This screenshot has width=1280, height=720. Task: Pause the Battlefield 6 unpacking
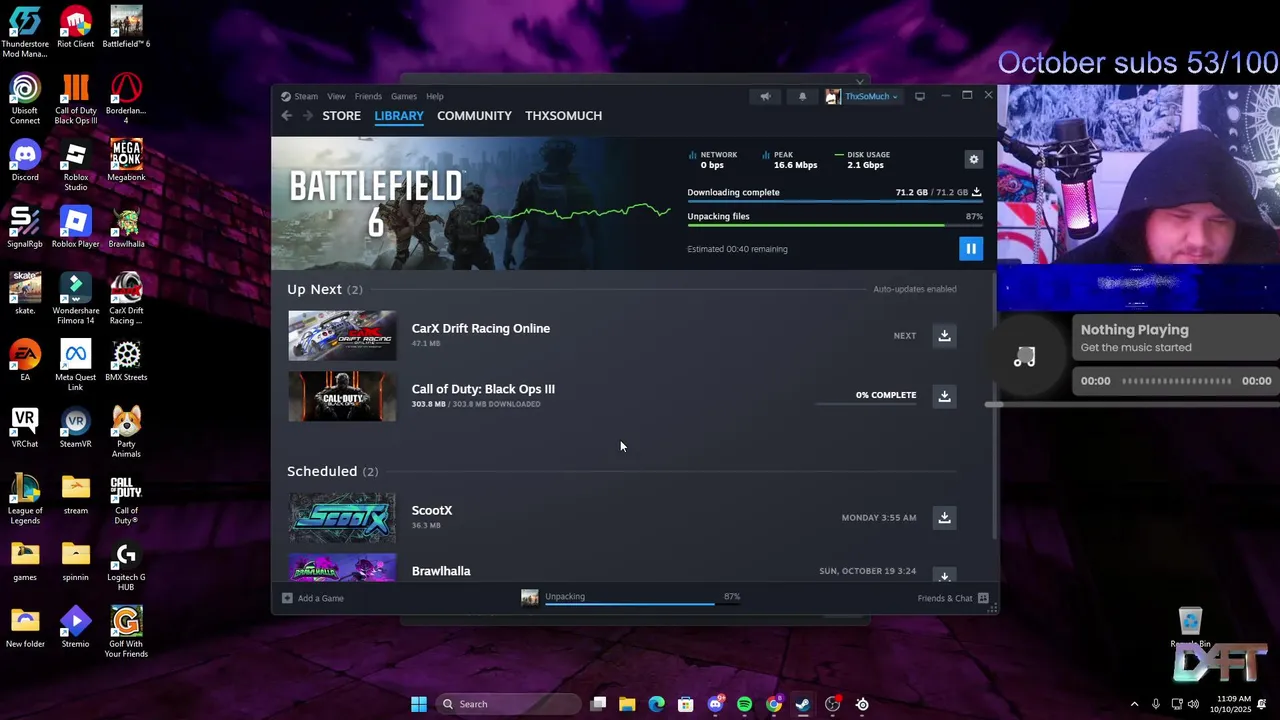(x=971, y=249)
